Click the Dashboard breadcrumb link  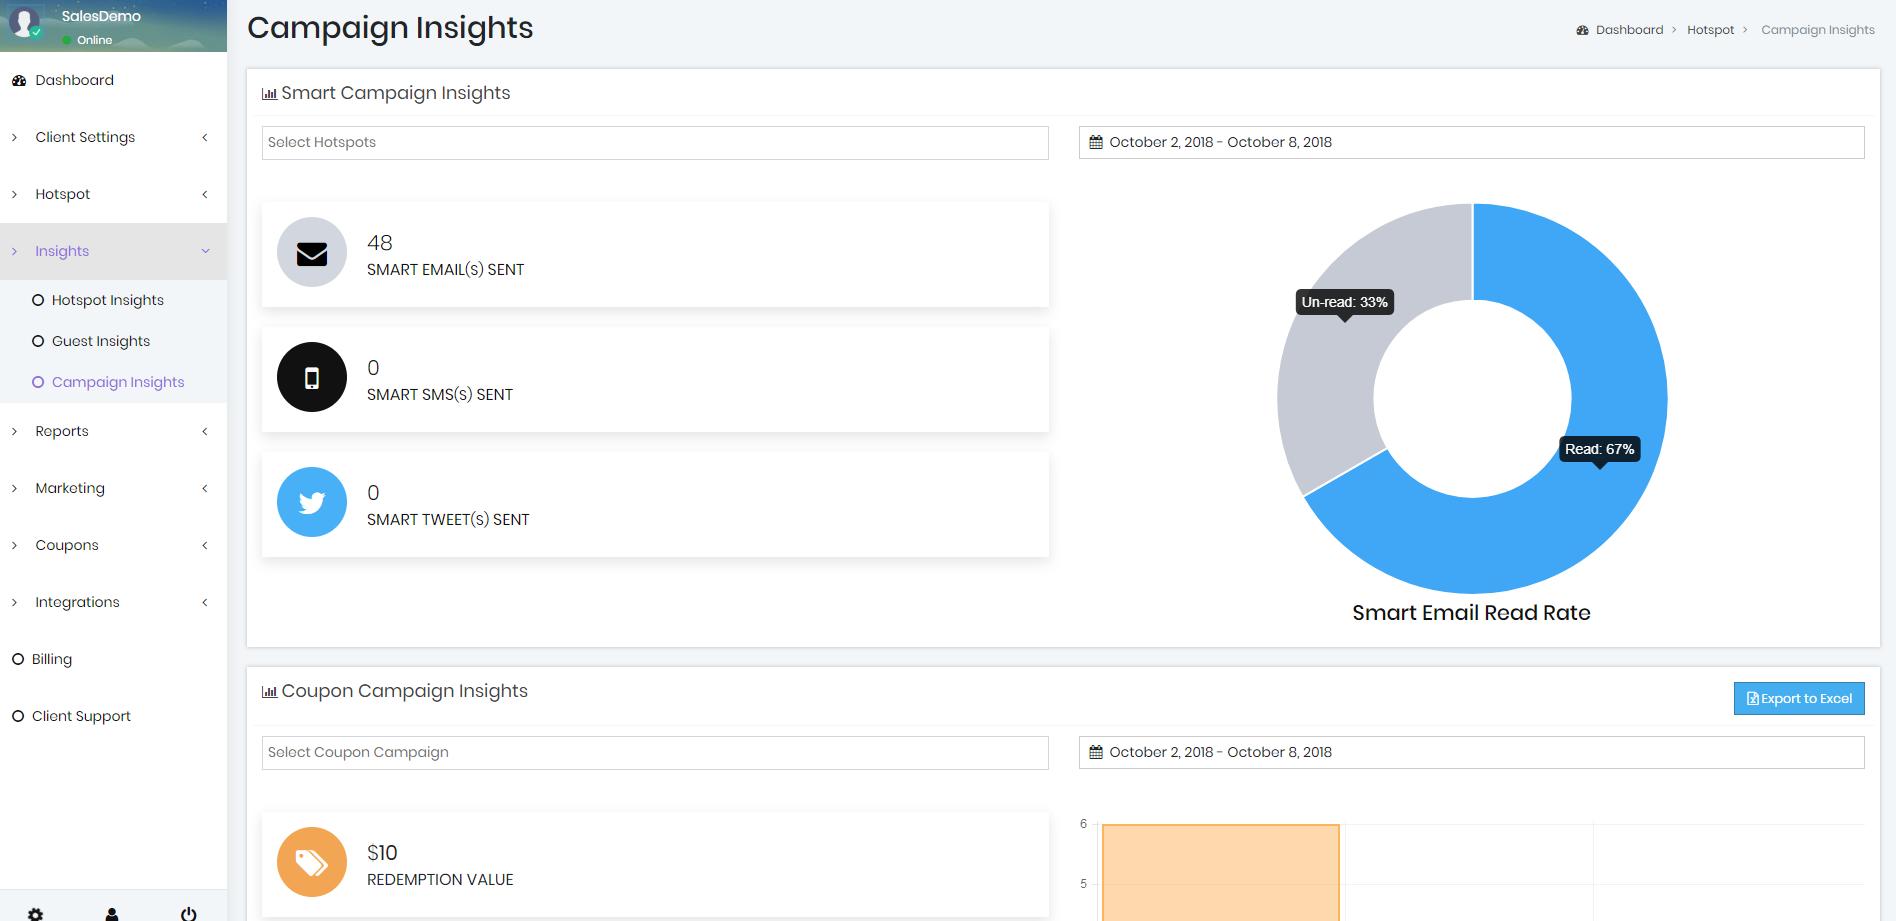1628,30
